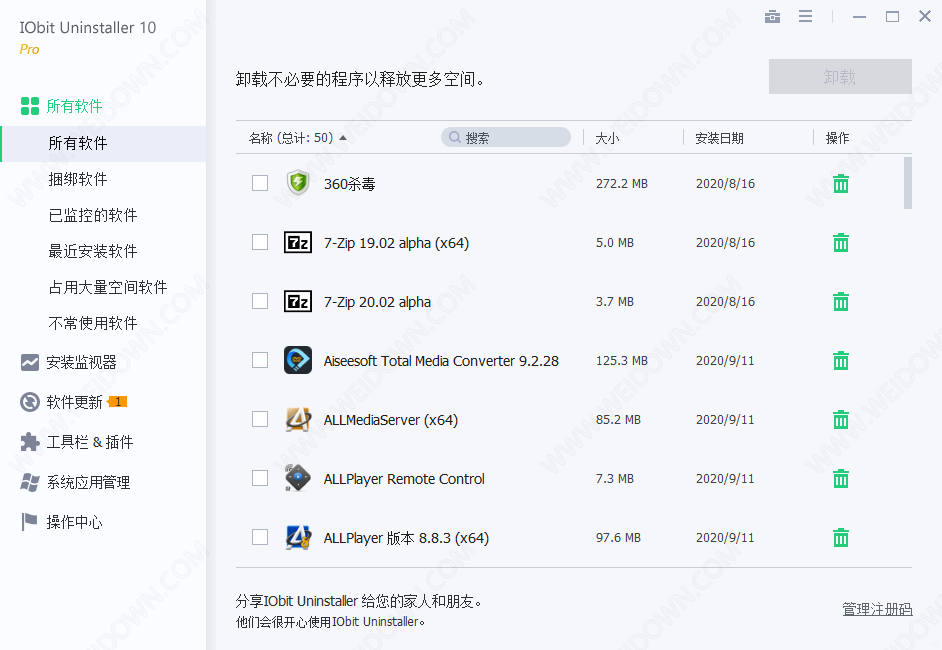The width and height of the screenshot is (942, 650).
Task: Uninstall 7-Zip 19.02 alpha via trash icon
Action: pos(840,243)
